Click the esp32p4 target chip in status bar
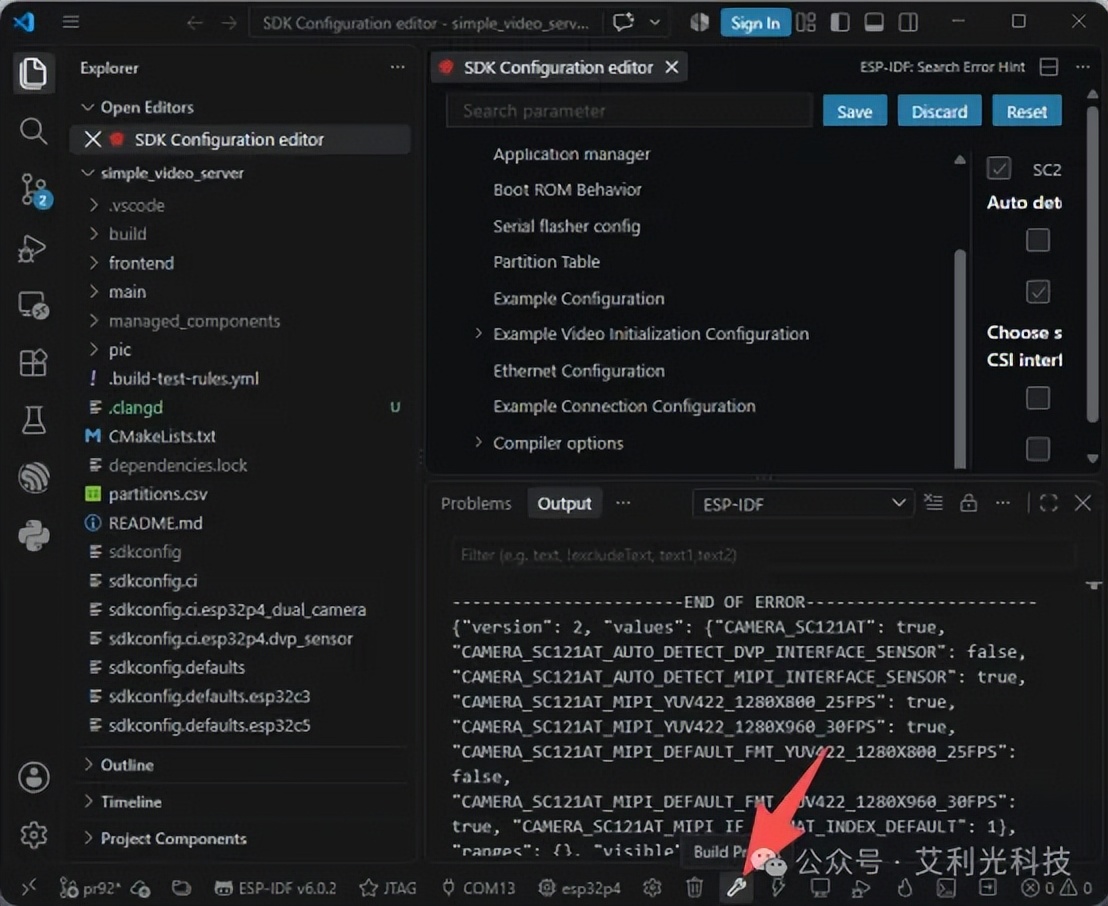Screen dimensions: 1108x906 point(579,888)
